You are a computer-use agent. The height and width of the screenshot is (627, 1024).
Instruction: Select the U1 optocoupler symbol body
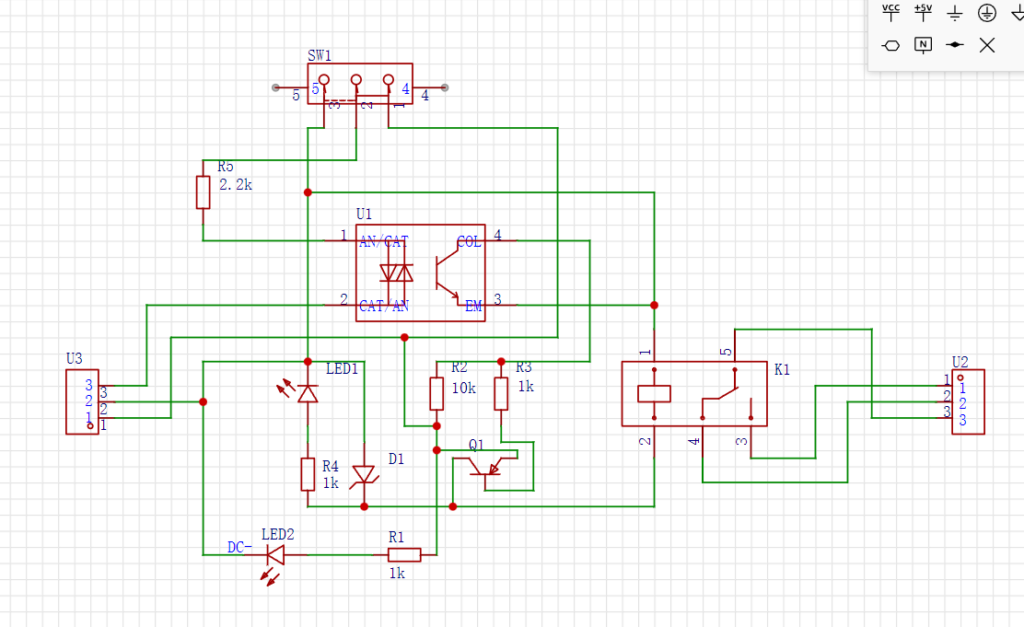(421, 273)
